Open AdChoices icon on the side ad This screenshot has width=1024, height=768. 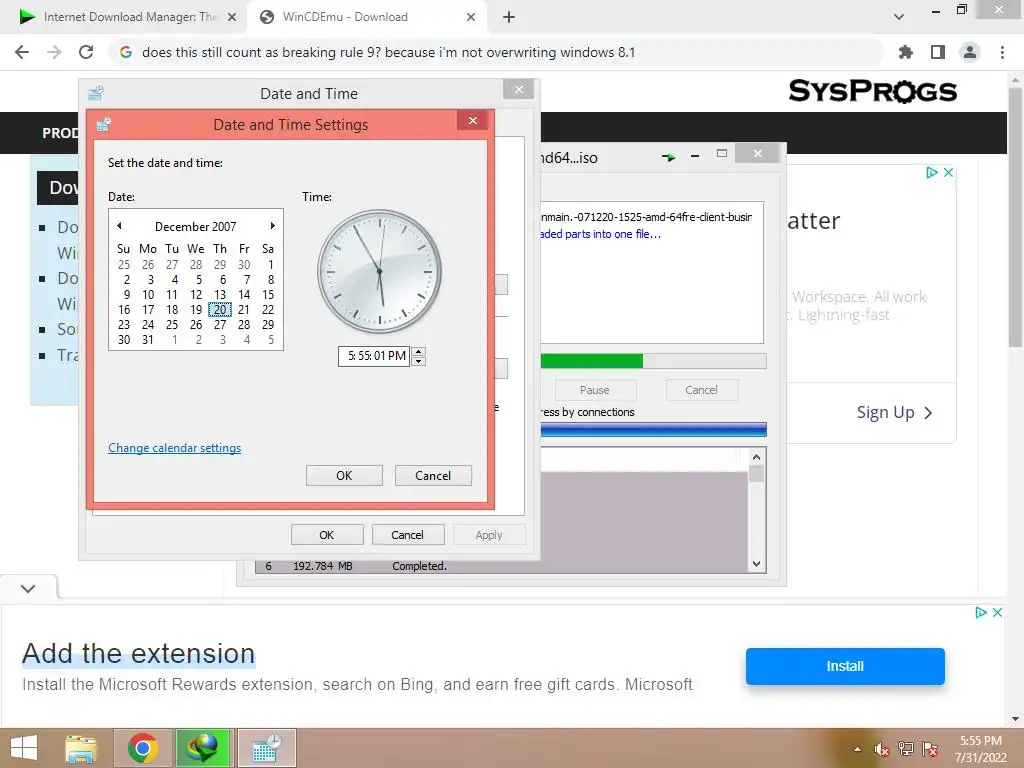(931, 172)
